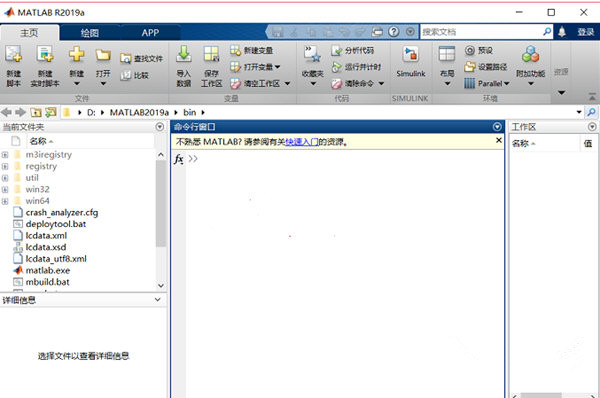Open 预设 (Preferences)

click(x=479, y=51)
